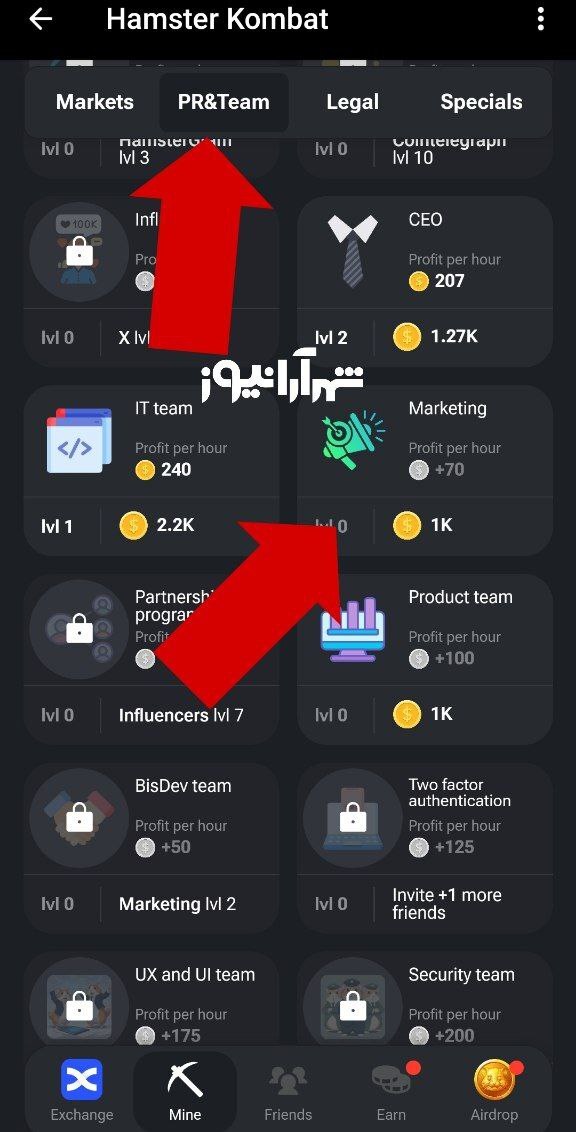Viewport: 576px width, 1132px height.
Task: Tap the locked BisDev team card
Action: point(152,848)
